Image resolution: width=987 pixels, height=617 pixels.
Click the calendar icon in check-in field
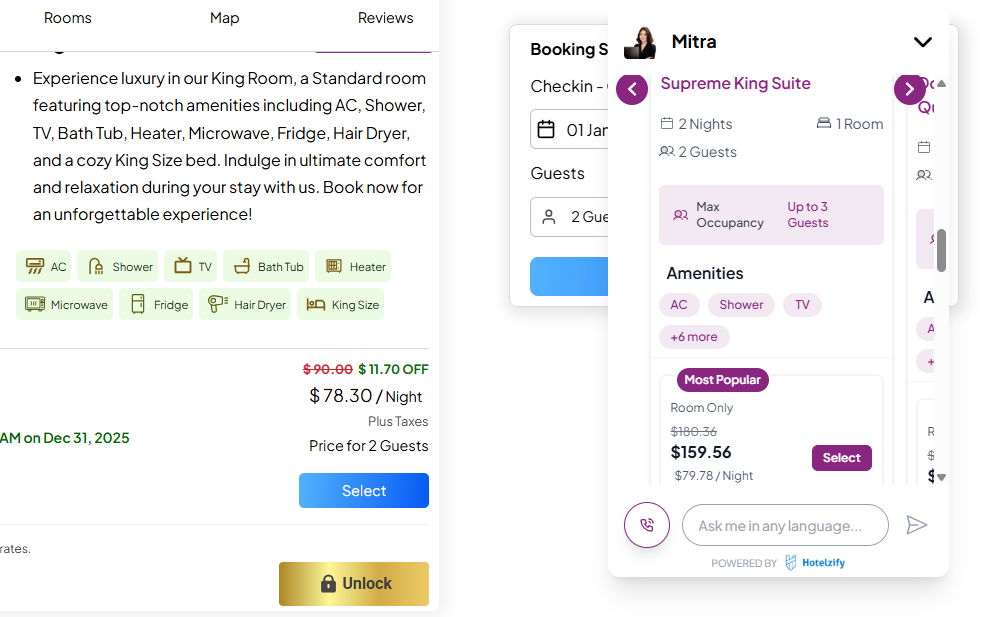click(546, 129)
